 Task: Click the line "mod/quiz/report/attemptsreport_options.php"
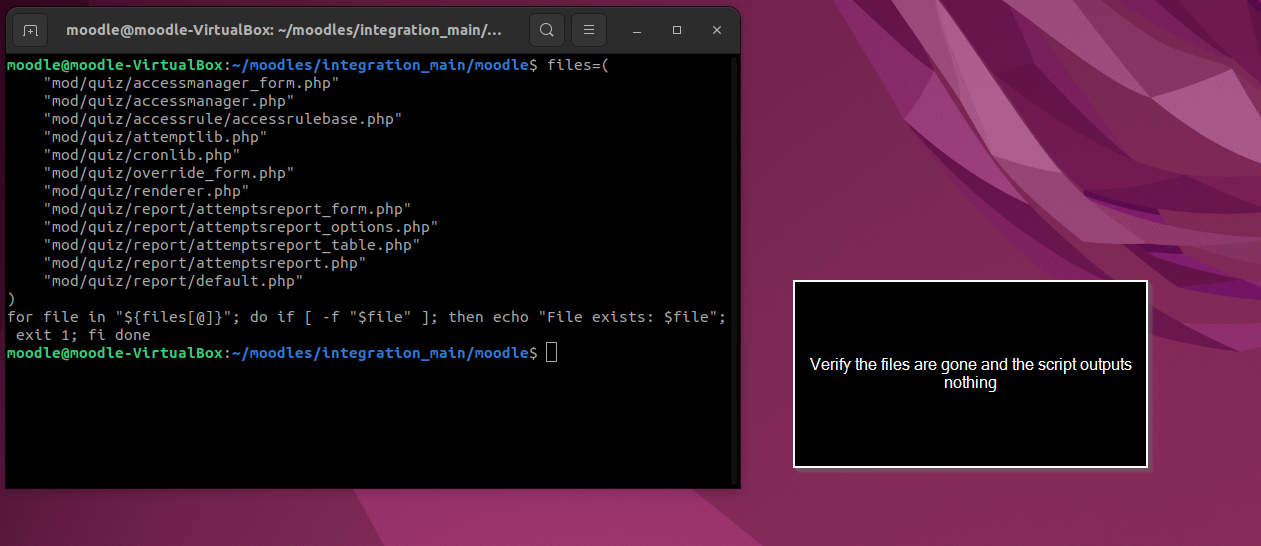[x=240, y=227]
